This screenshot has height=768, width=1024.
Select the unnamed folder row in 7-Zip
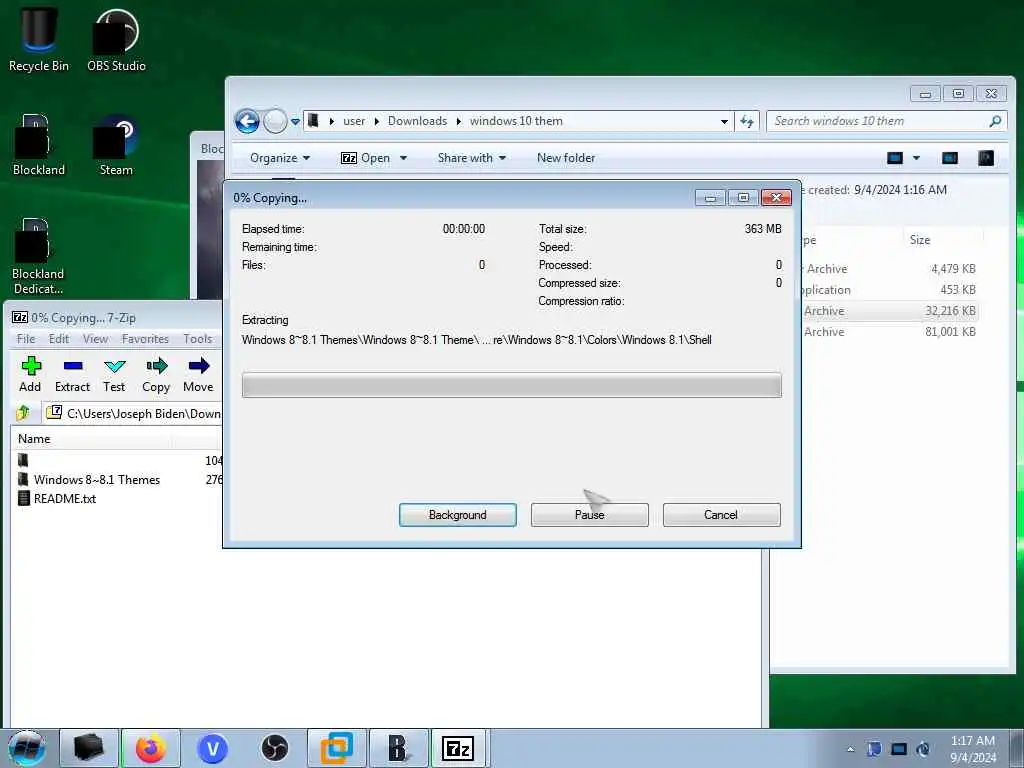[118, 460]
